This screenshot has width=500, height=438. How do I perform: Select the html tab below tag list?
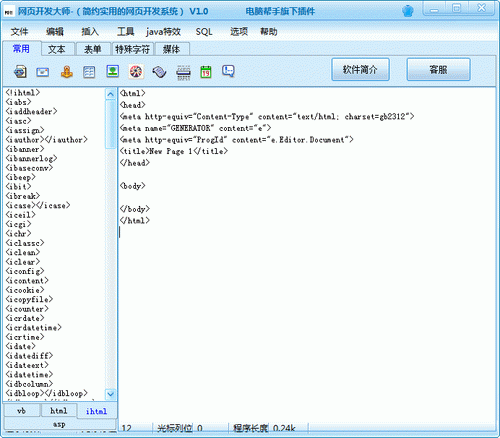(58, 411)
